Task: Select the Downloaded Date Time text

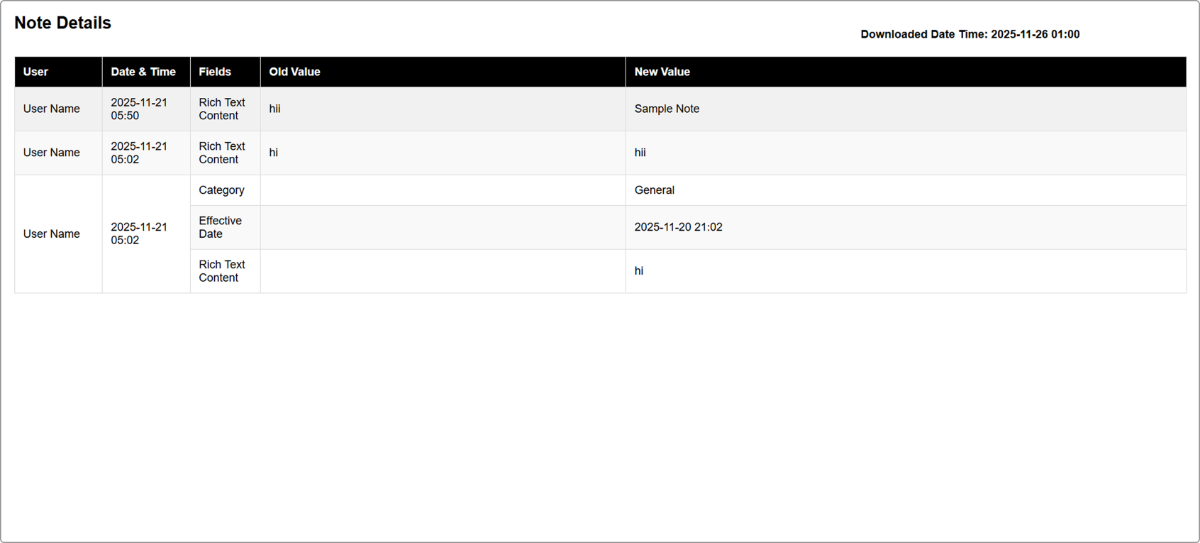Action: tap(969, 34)
